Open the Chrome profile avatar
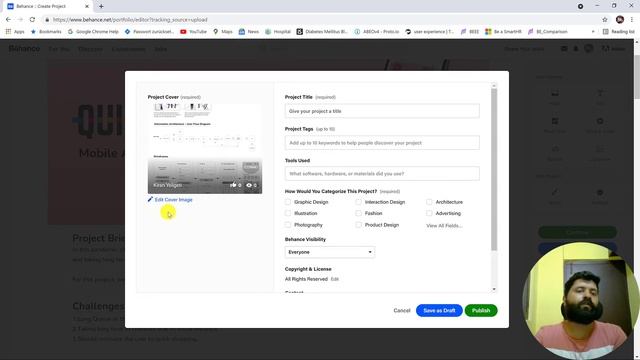Screen dimensions: 640x360 [620, 20]
